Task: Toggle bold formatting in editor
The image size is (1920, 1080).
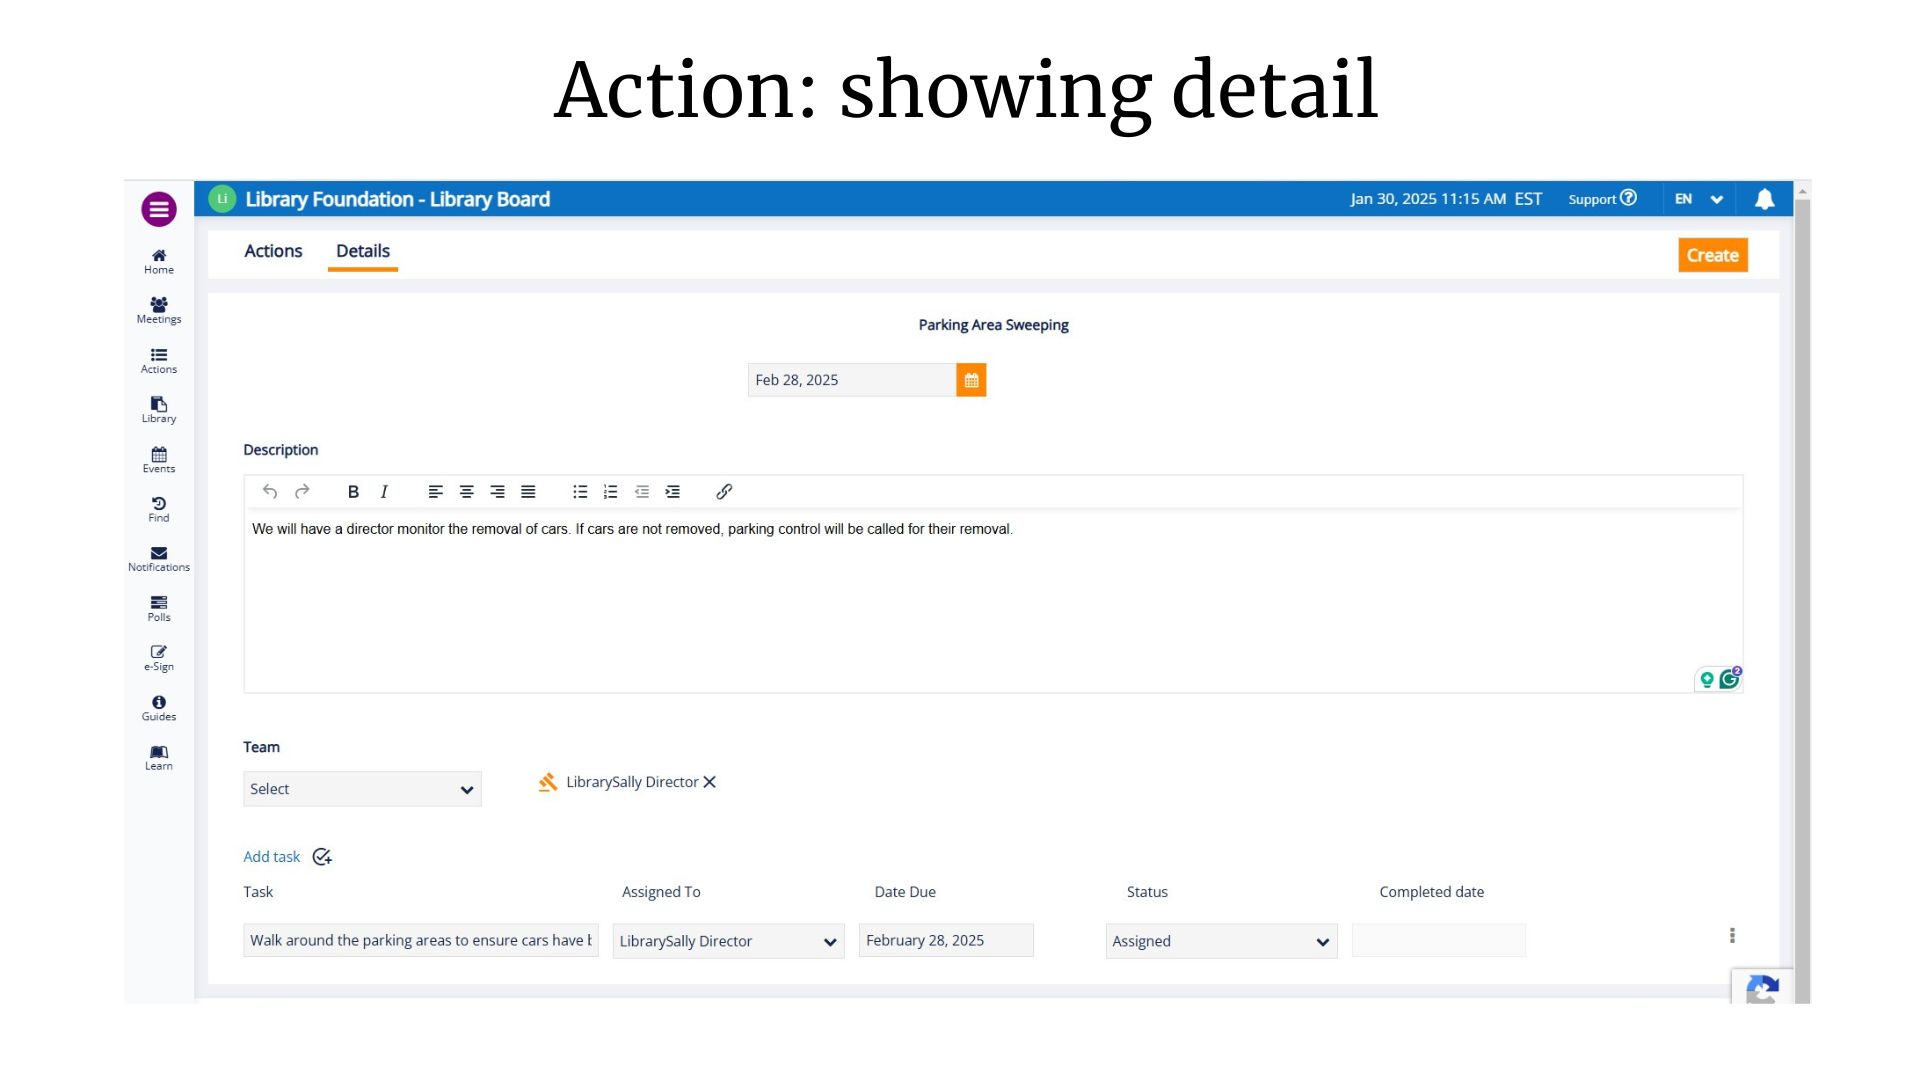Action: pyautogui.click(x=352, y=492)
